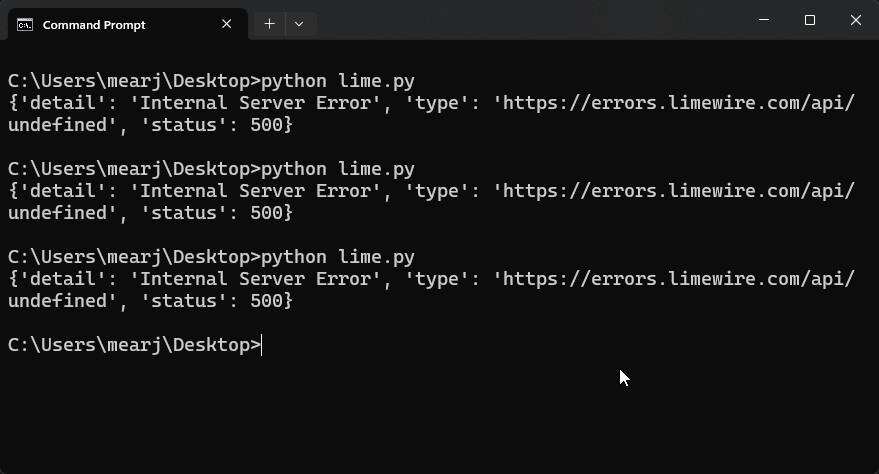
Task: Click the last 'Internal Server Error' text
Action: pos(261,279)
